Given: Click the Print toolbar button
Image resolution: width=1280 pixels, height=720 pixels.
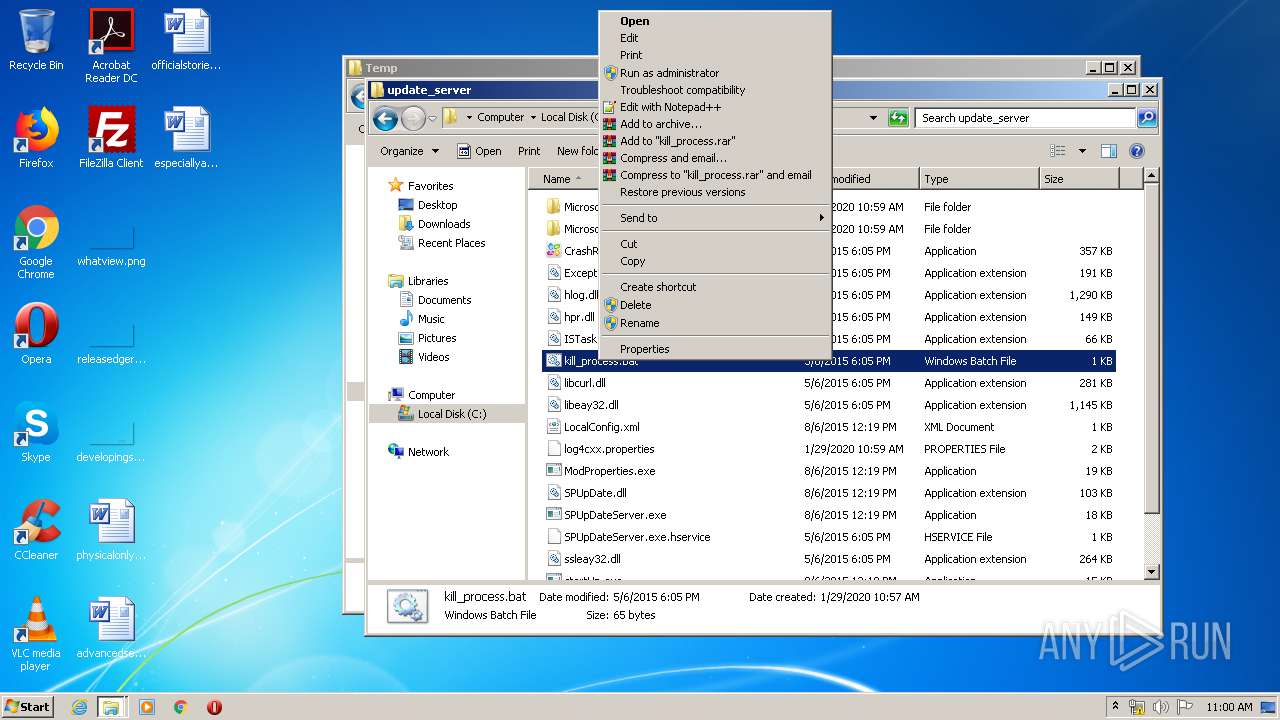Looking at the screenshot, I should coord(529,151).
